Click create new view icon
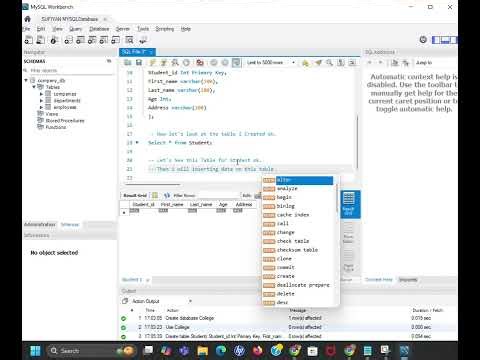 click(92, 40)
